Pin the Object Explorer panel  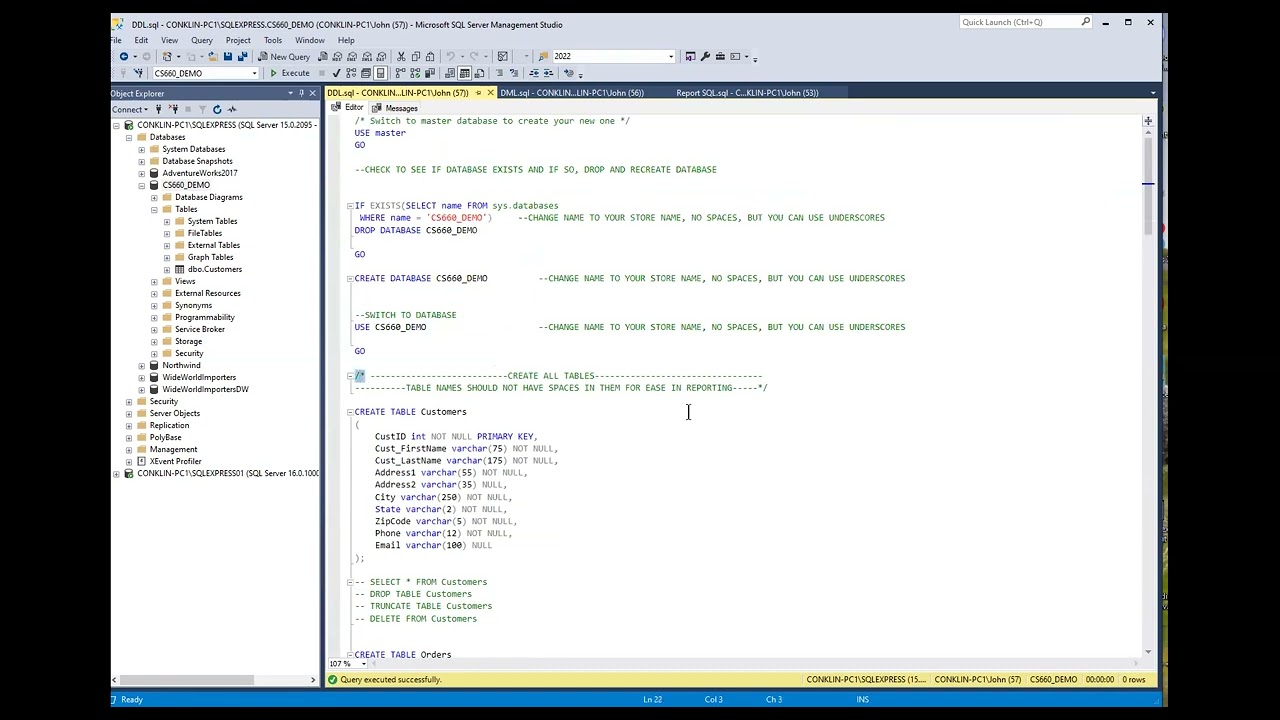click(301, 93)
